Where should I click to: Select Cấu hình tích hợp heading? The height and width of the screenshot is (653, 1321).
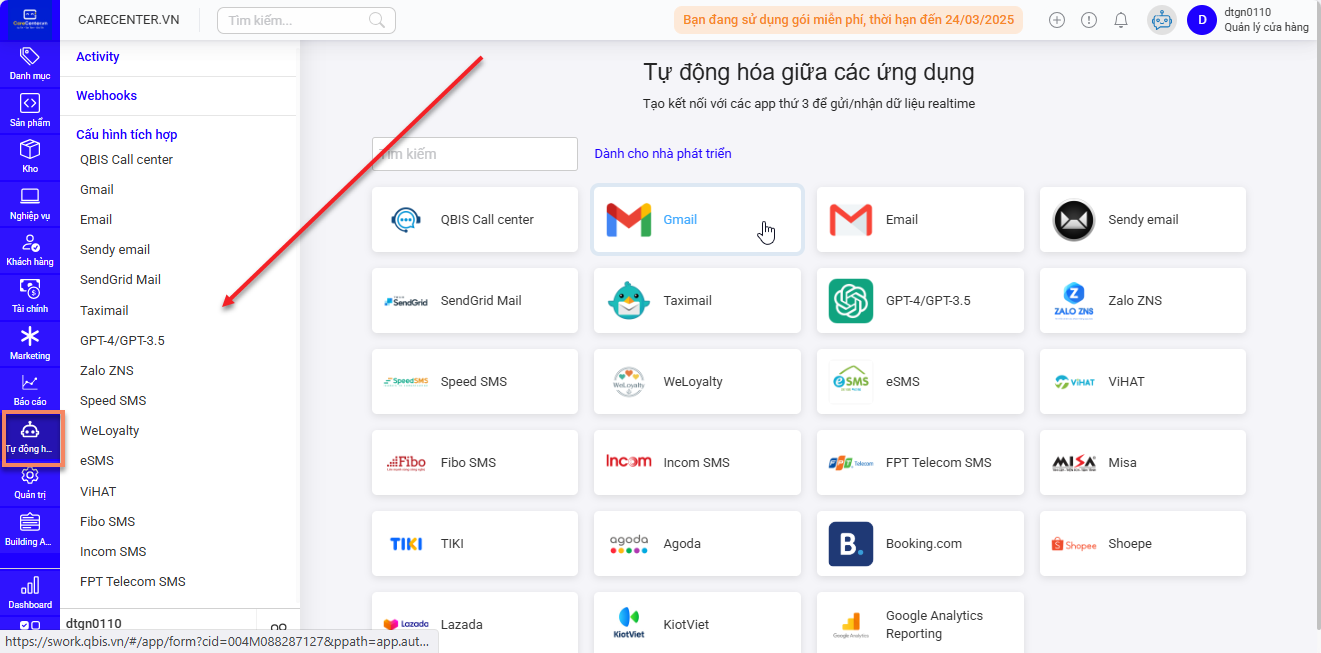click(x=127, y=135)
